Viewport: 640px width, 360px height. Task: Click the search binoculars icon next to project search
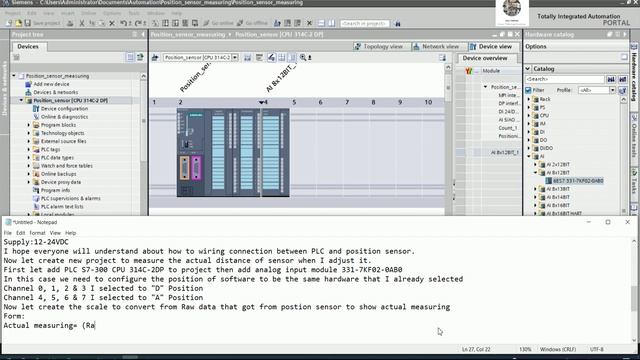coord(398,23)
